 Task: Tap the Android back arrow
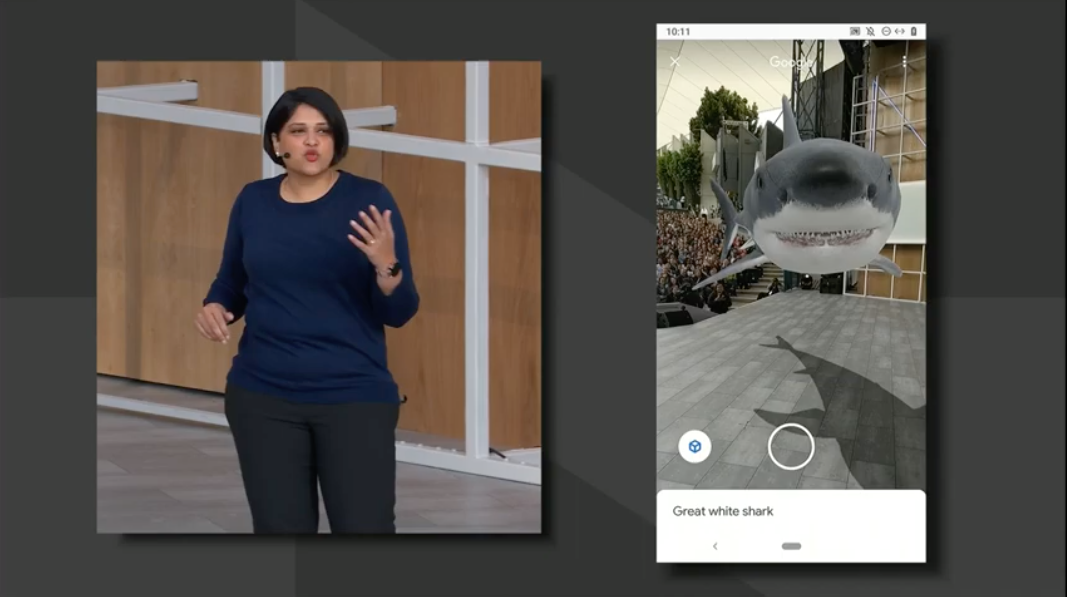pyautogui.click(x=715, y=546)
